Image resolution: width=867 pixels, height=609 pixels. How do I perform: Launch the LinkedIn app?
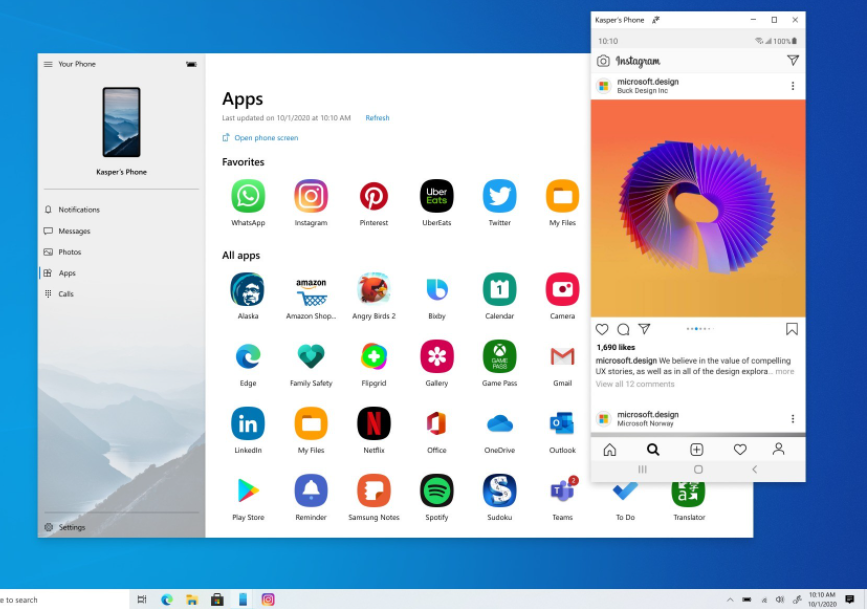[248, 424]
